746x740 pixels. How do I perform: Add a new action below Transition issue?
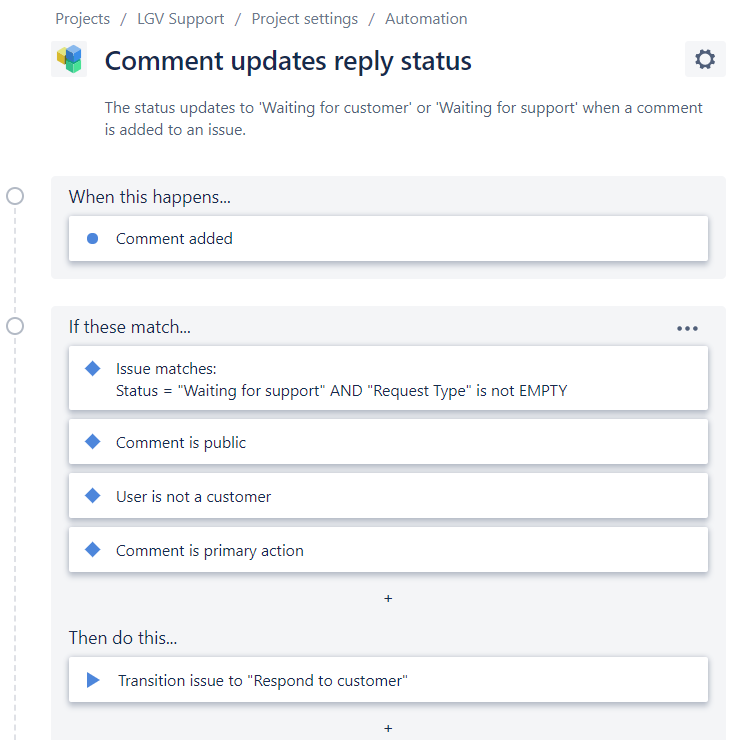tap(388, 728)
